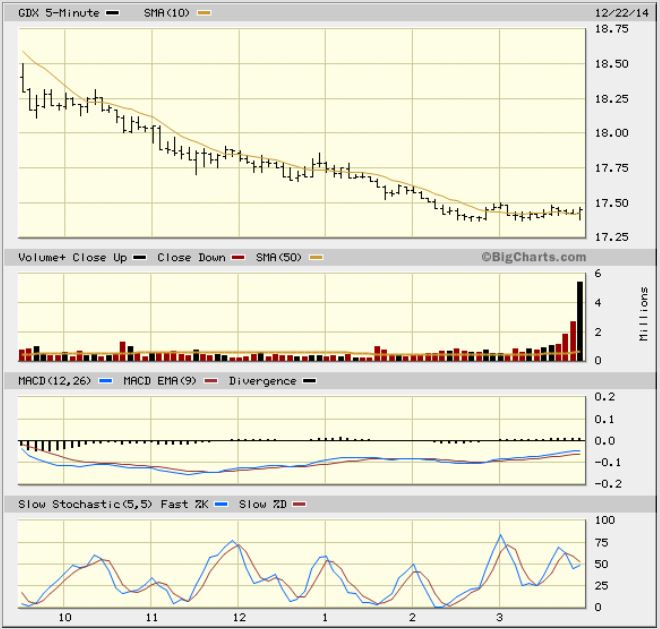Image resolution: width=660 pixels, height=629 pixels.
Task: Click the opening price bar near 18.50
Action: point(23,77)
